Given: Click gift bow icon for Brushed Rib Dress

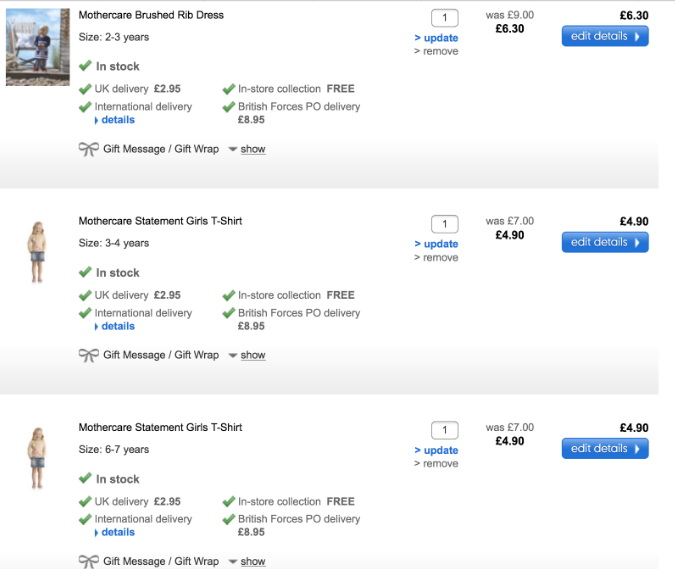Looking at the screenshot, I should click(89, 149).
